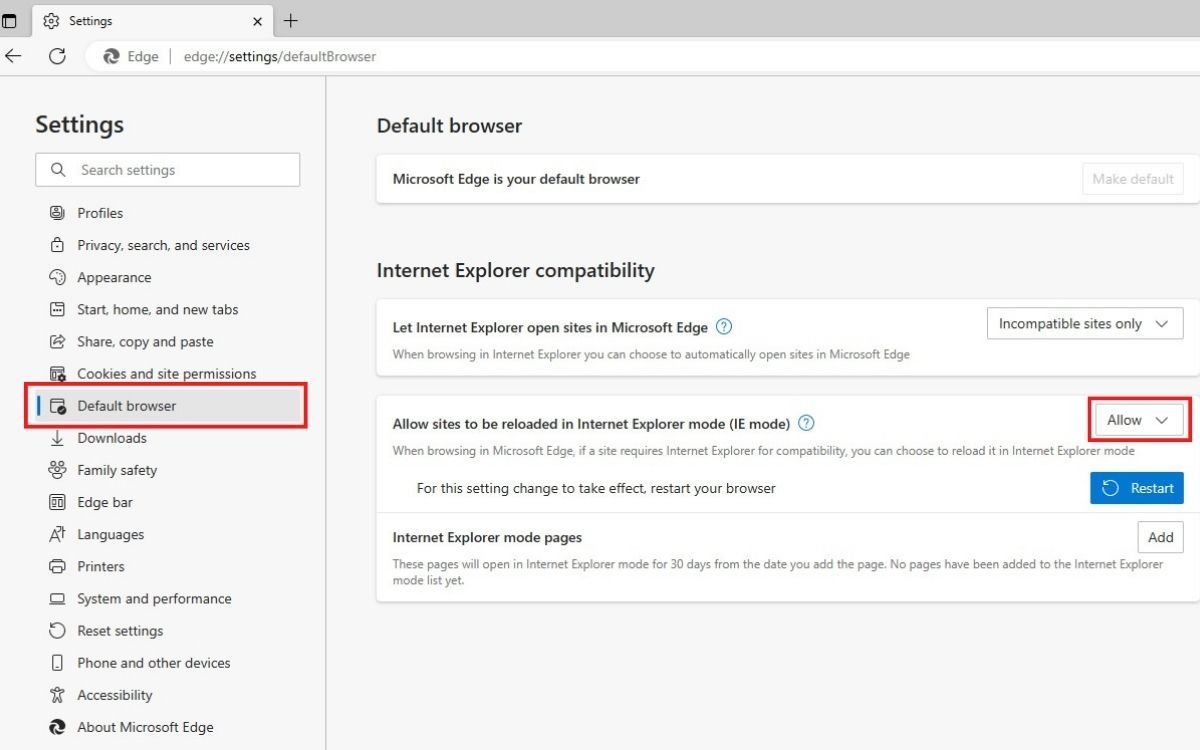Click Add next to Internet Explorer mode pages
The image size is (1200, 750).
click(1160, 537)
